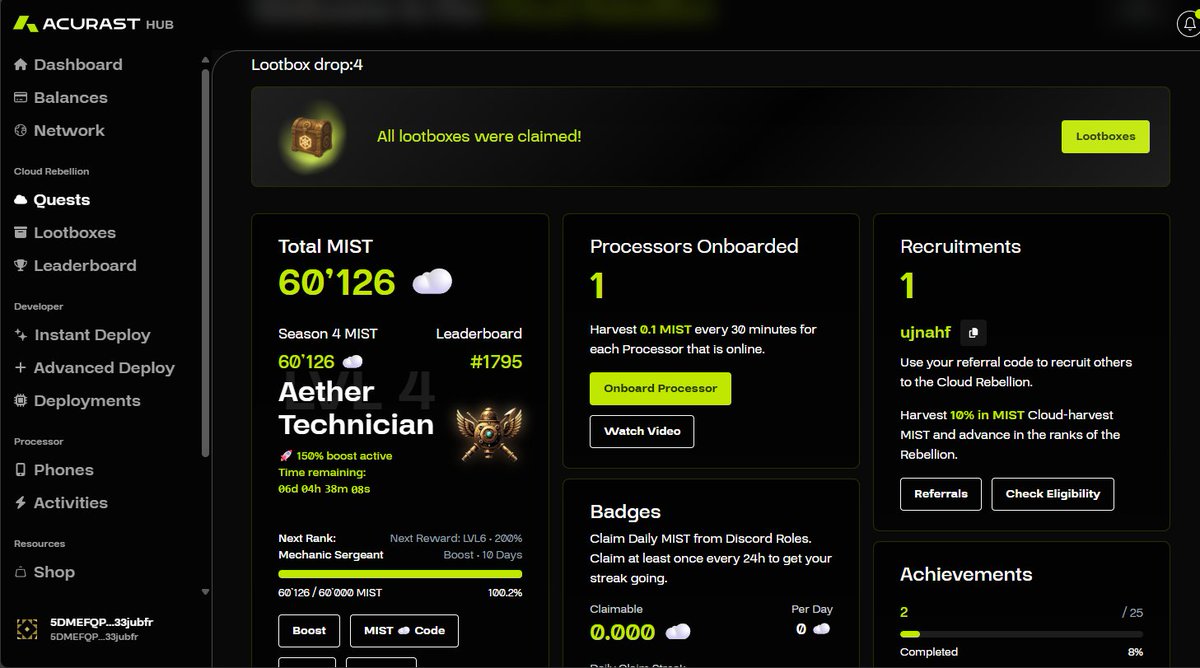This screenshot has height=668, width=1200.
Task: Click the Total MIST value 60'126
Action: pyautogui.click(x=337, y=283)
